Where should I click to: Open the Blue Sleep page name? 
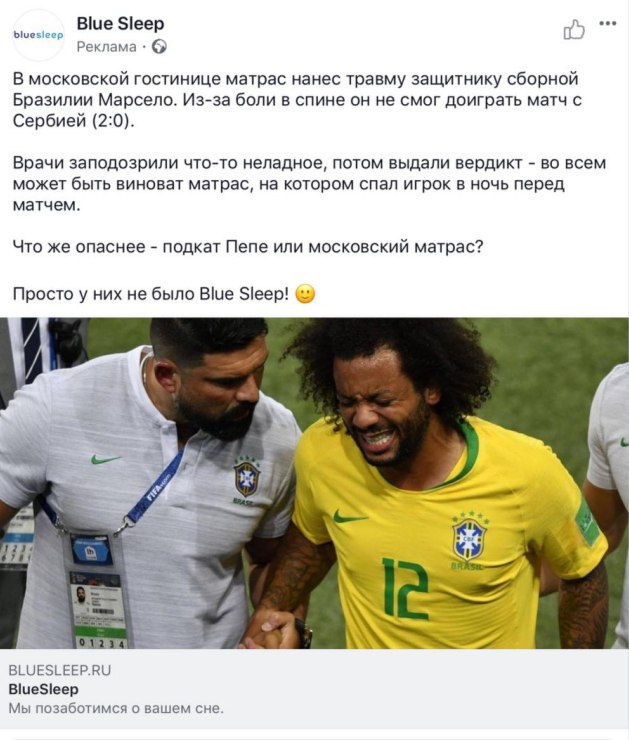(120, 23)
